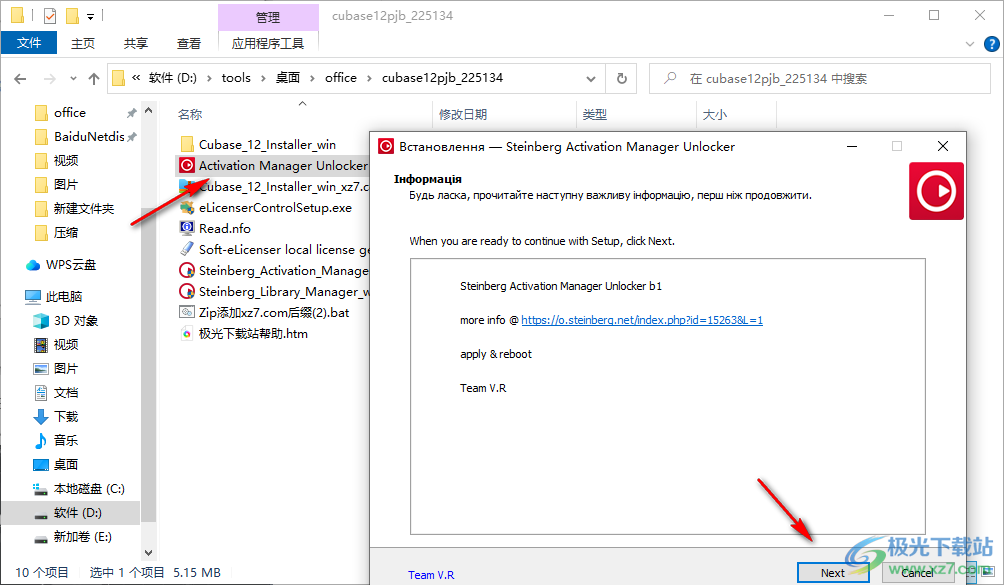This screenshot has width=1004, height=585.
Task: Click Steinberg_Library_Manager installer icon
Action: [186, 292]
